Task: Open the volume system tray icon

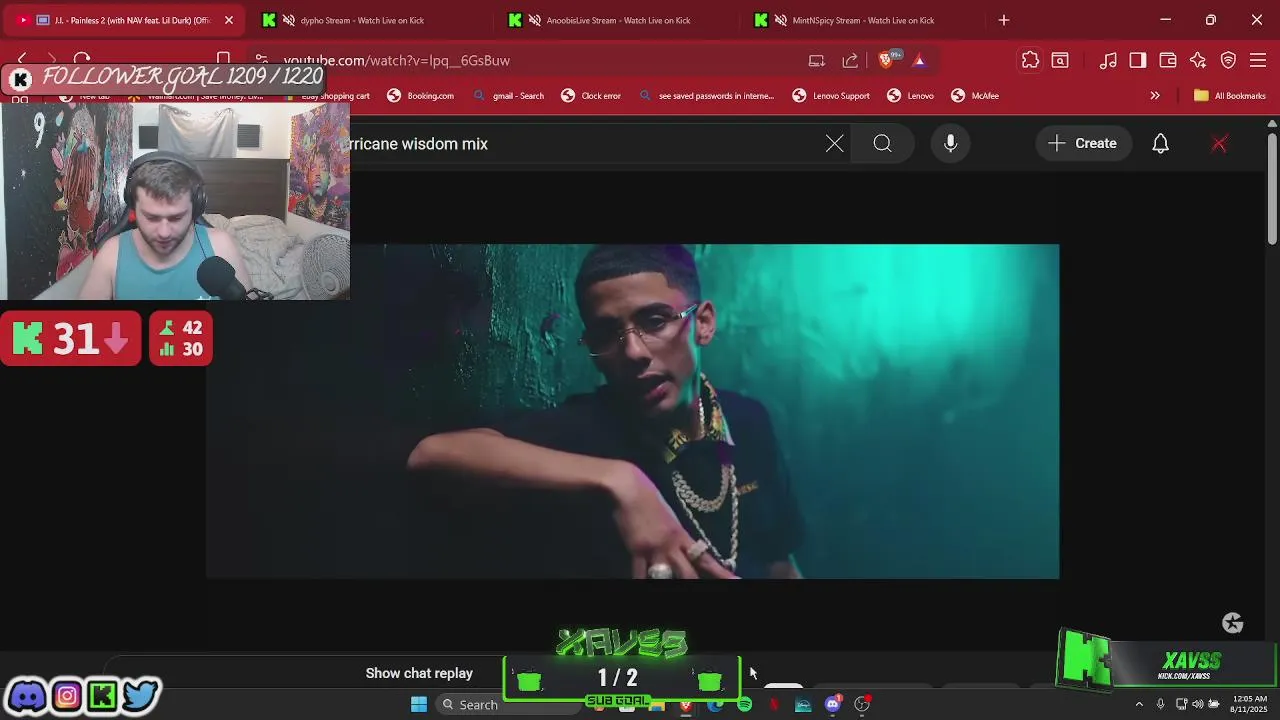Action: pyautogui.click(x=1197, y=704)
